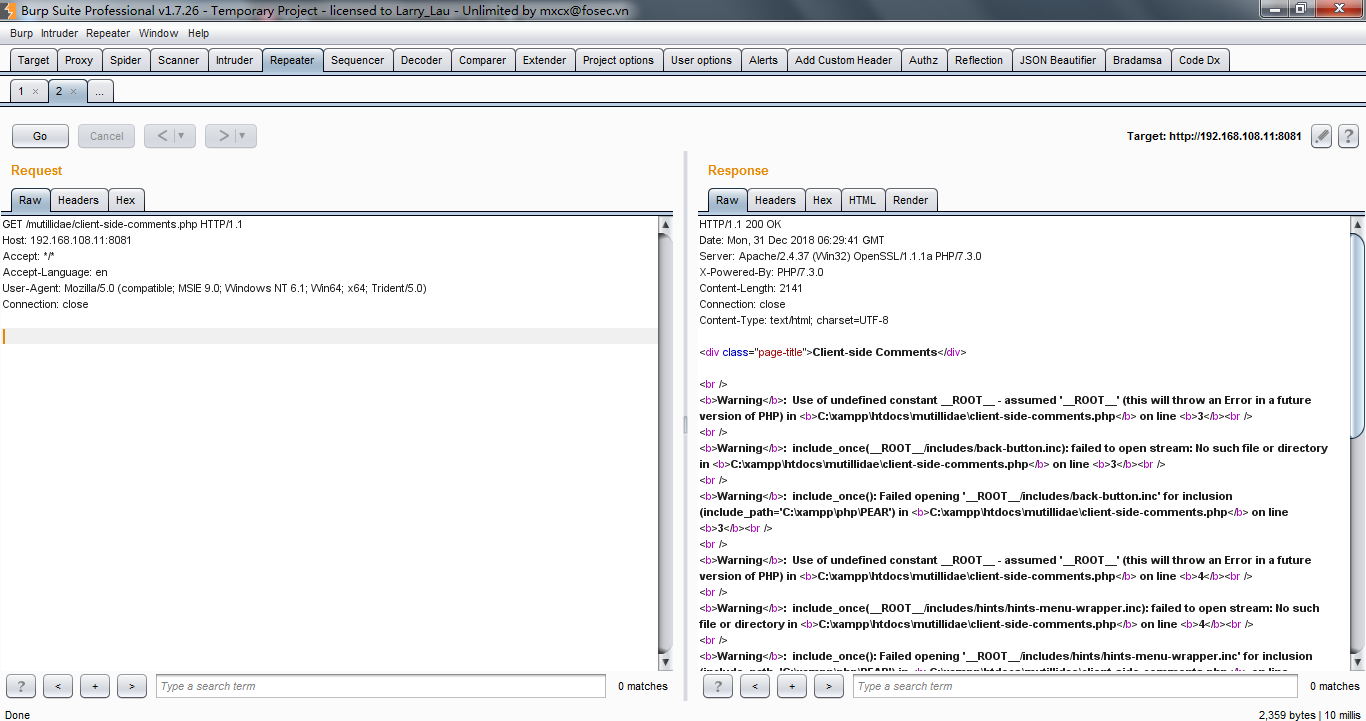The height and width of the screenshot is (721, 1366).
Task: Click the response vertical scrollbar thumb
Action: pos(1357,335)
